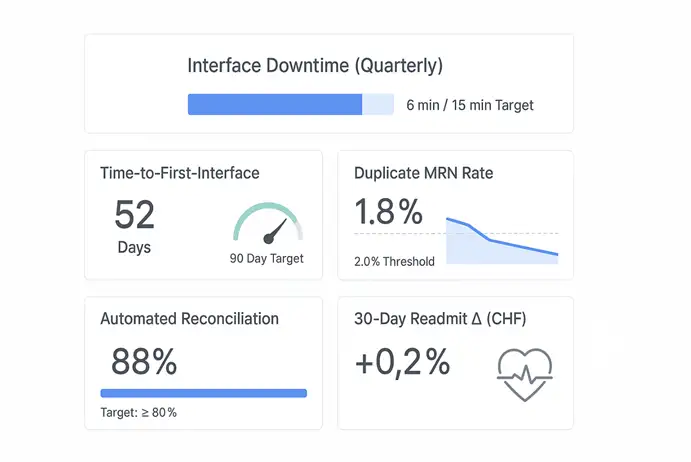Click the 2.0% Threshold label
Image resolution: width=691 pixels, height=462 pixels.
[394, 262]
